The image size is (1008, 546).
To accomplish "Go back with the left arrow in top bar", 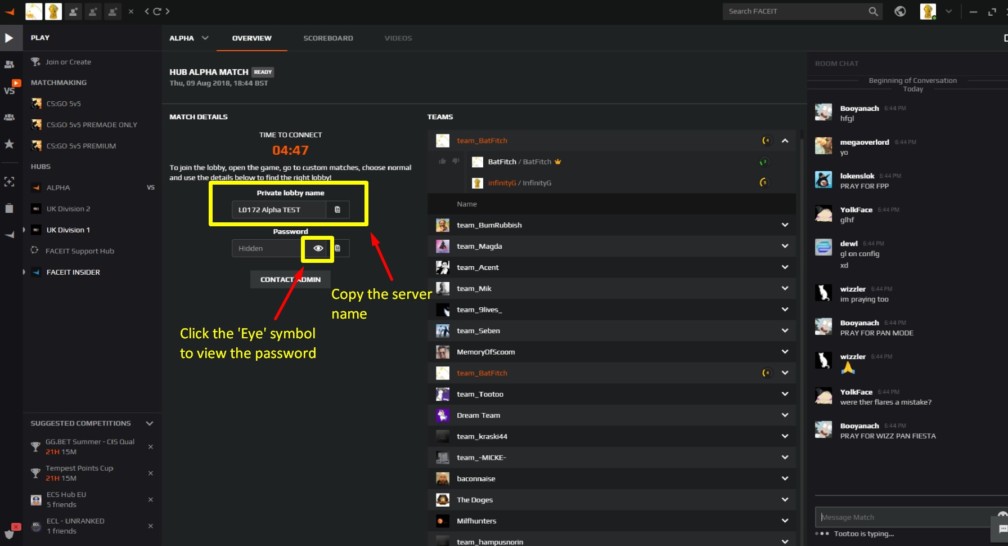I will coord(147,11).
